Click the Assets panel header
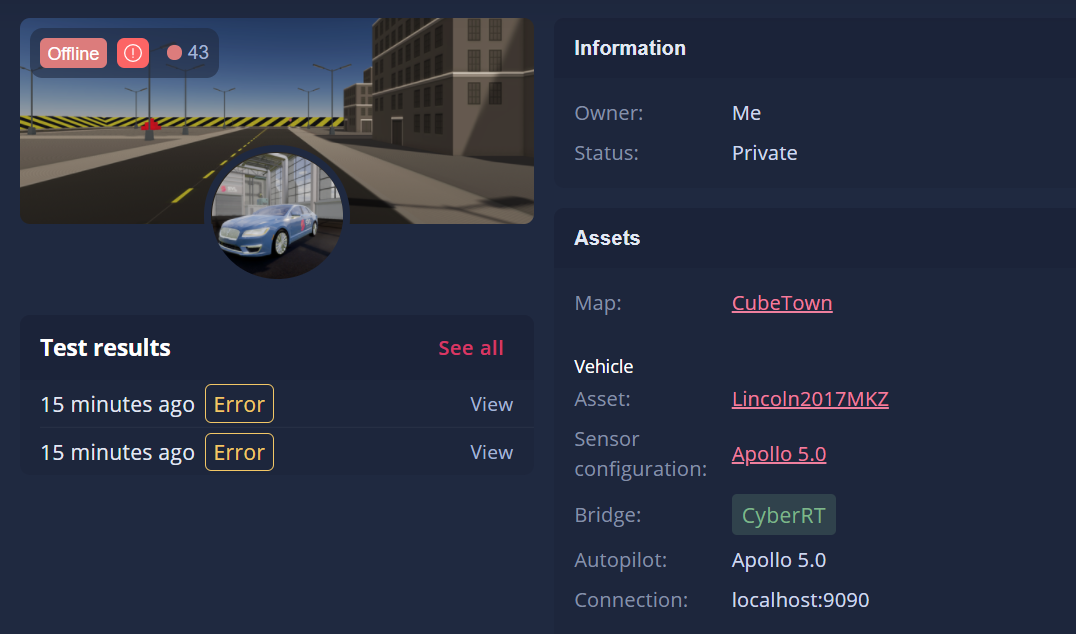Viewport: 1076px width, 634px height. coord(815,238)
